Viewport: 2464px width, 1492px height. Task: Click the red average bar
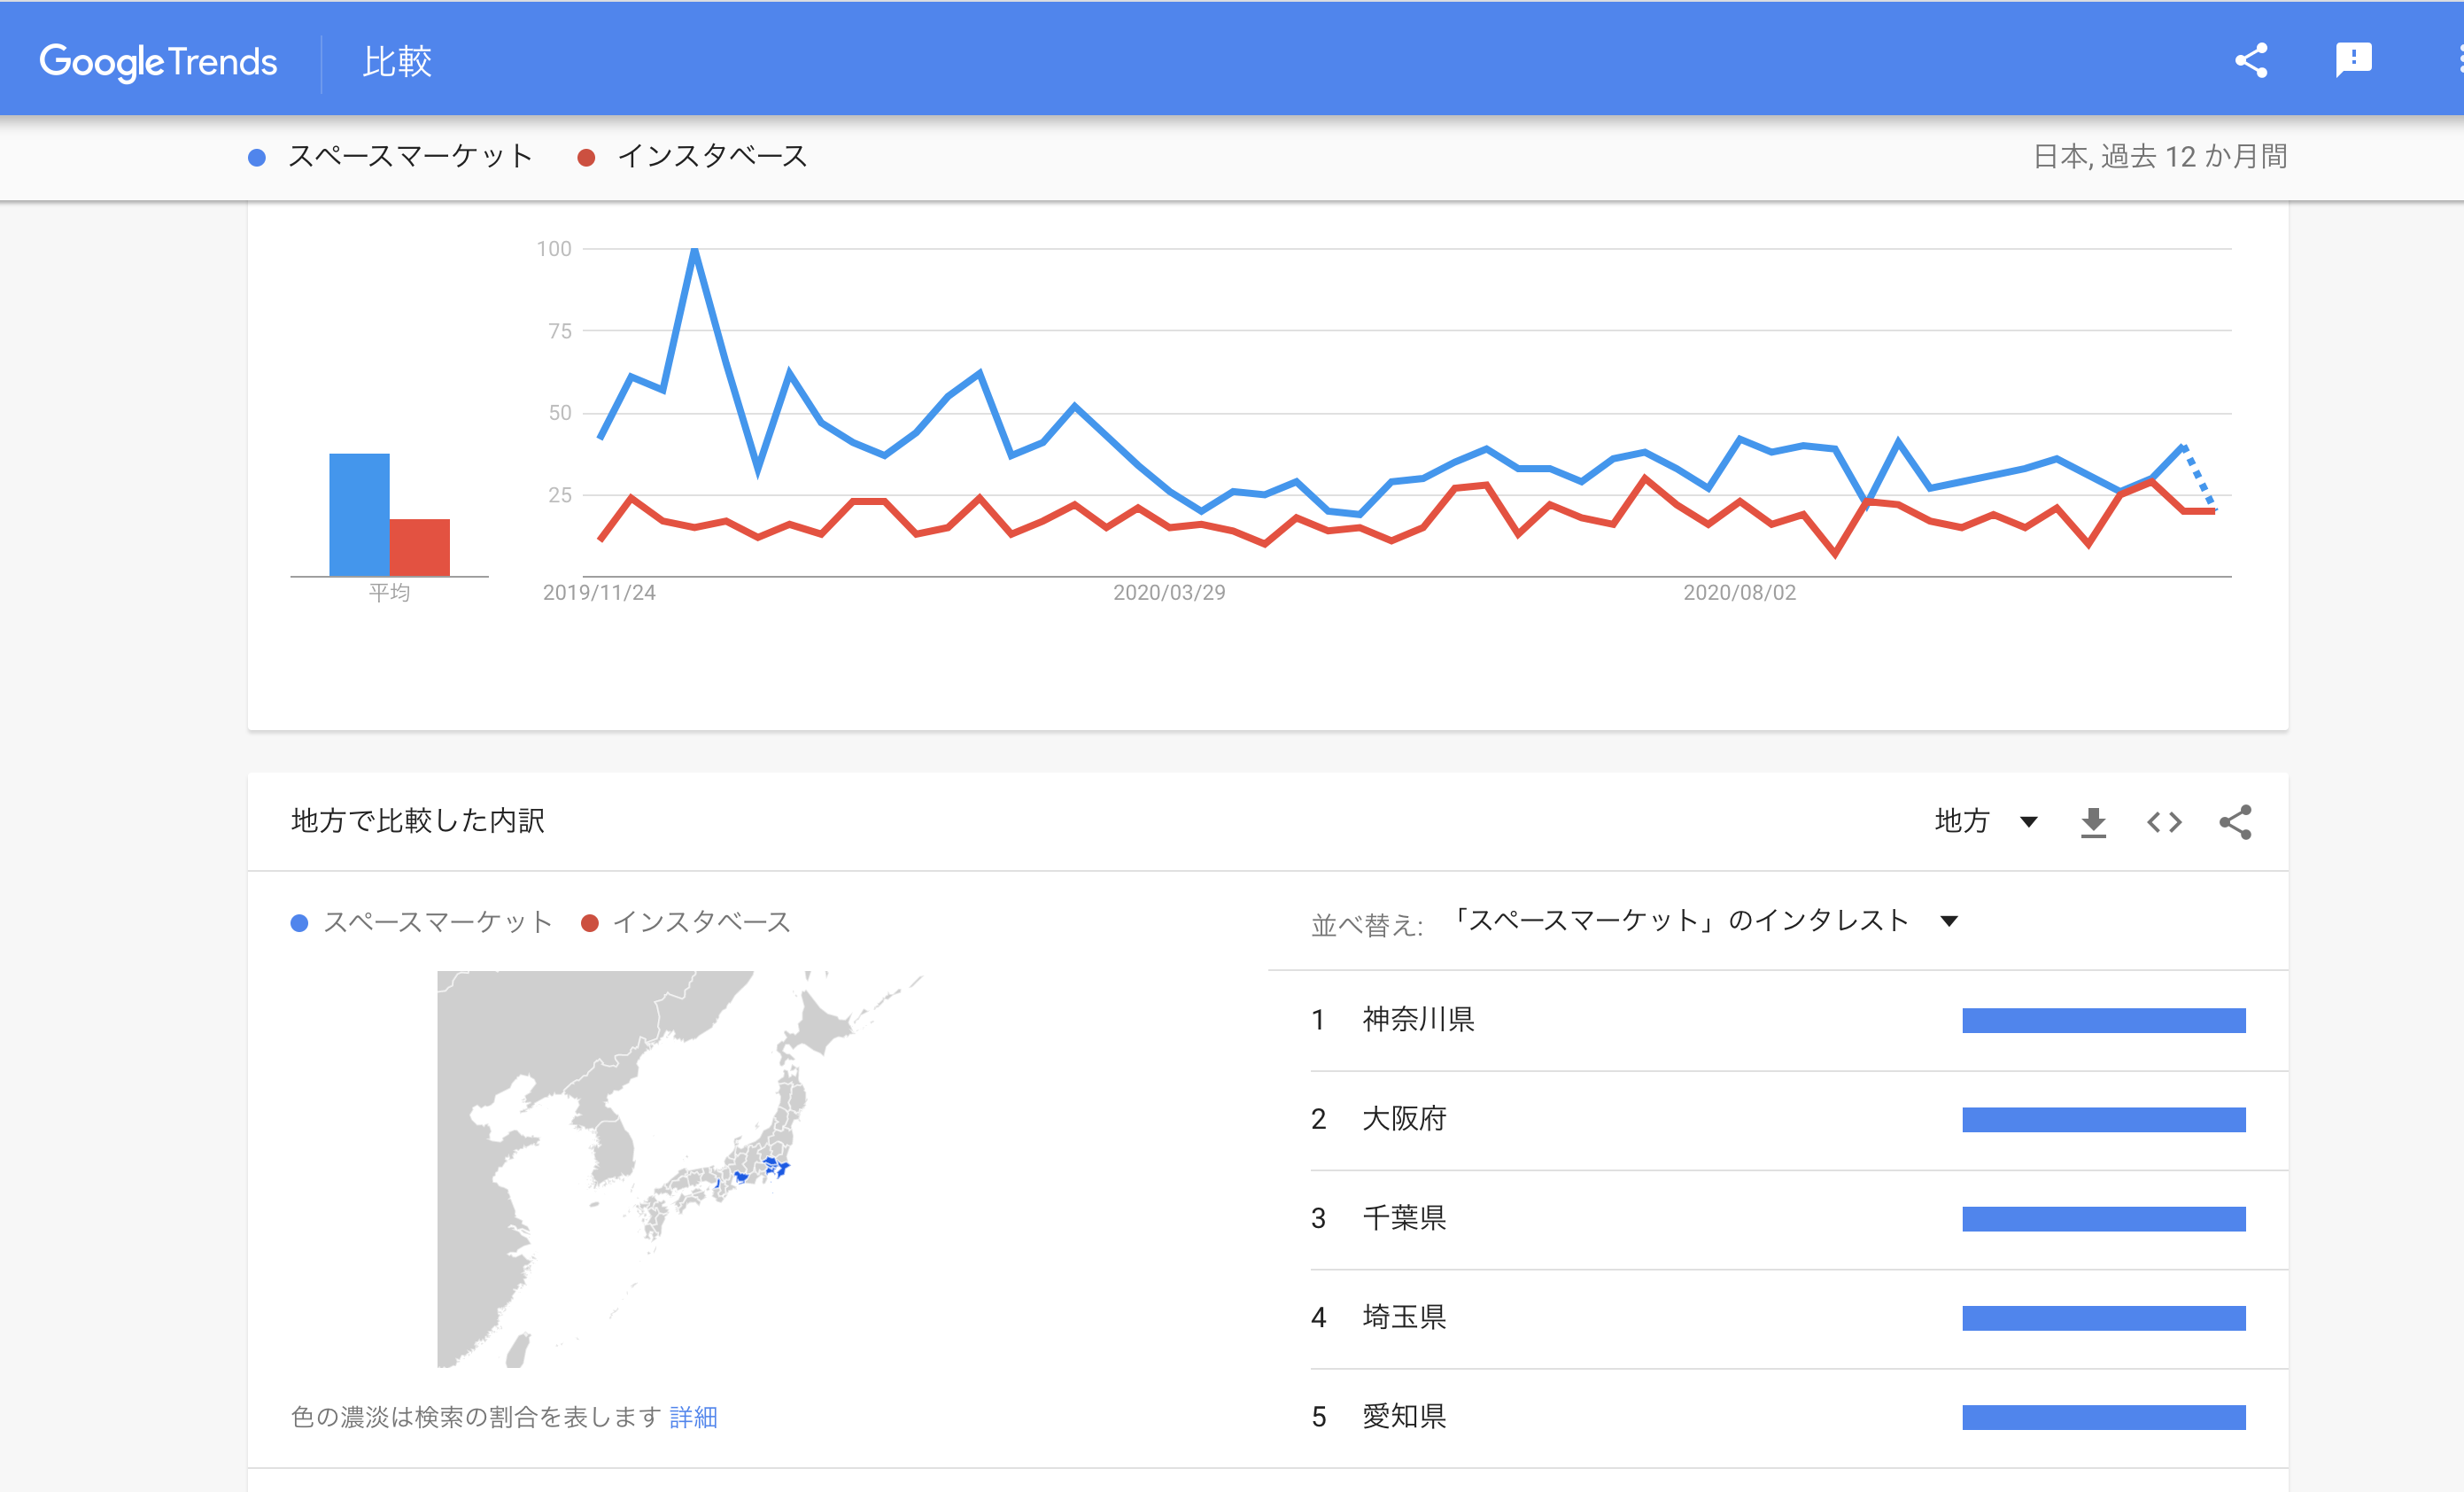pyautogui.click(x=420, y=547)
